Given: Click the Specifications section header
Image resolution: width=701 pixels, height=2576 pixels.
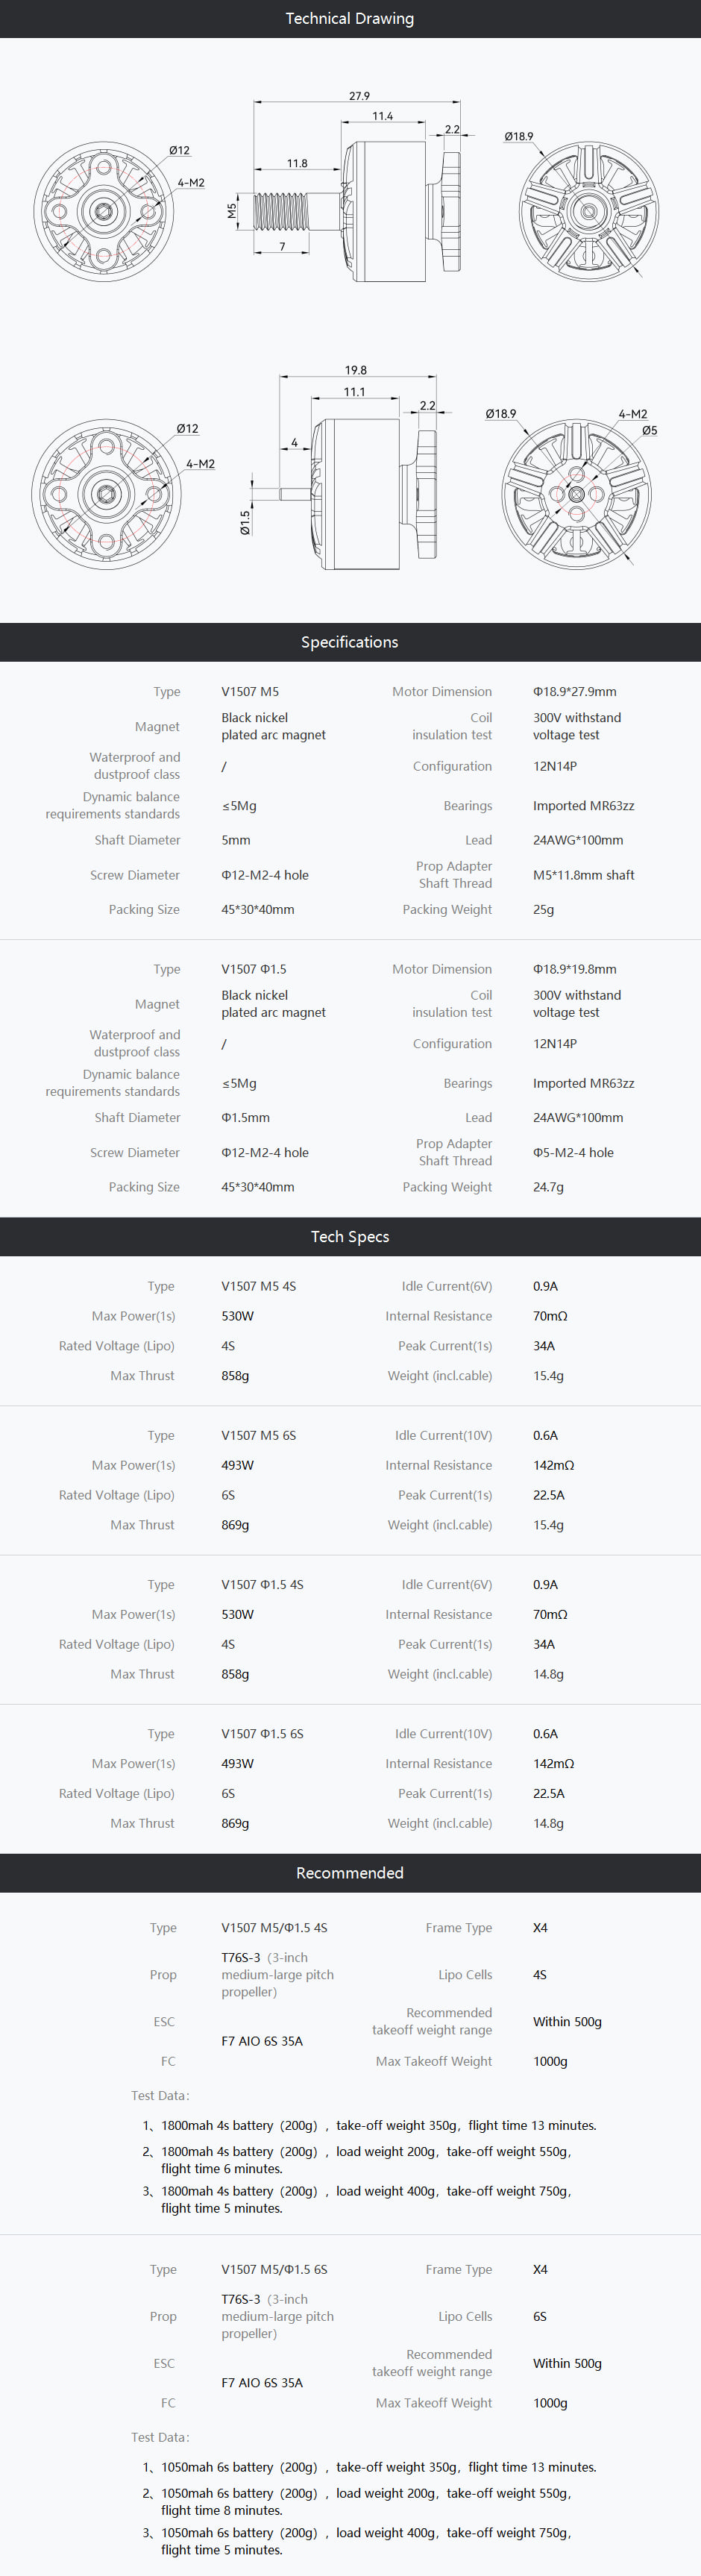Looking at the screenshot, I should click(x=350, y=642).
